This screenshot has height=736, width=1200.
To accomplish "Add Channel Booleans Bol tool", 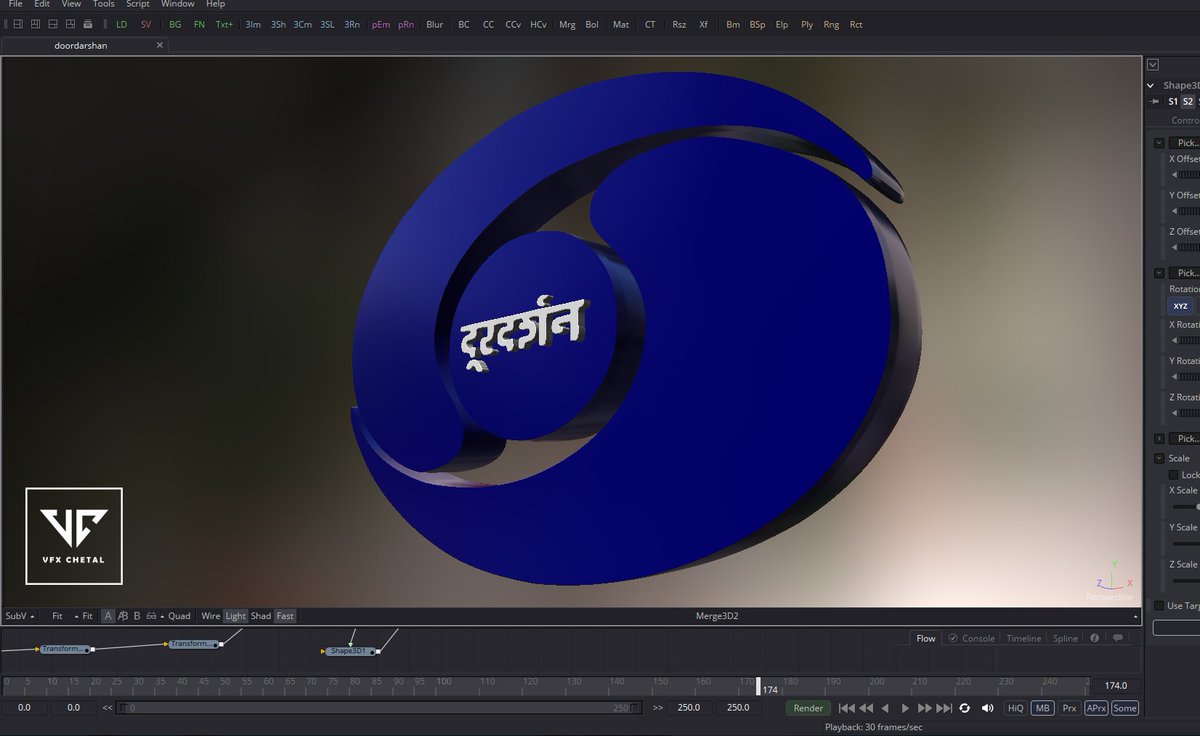I will coord(592,24).
